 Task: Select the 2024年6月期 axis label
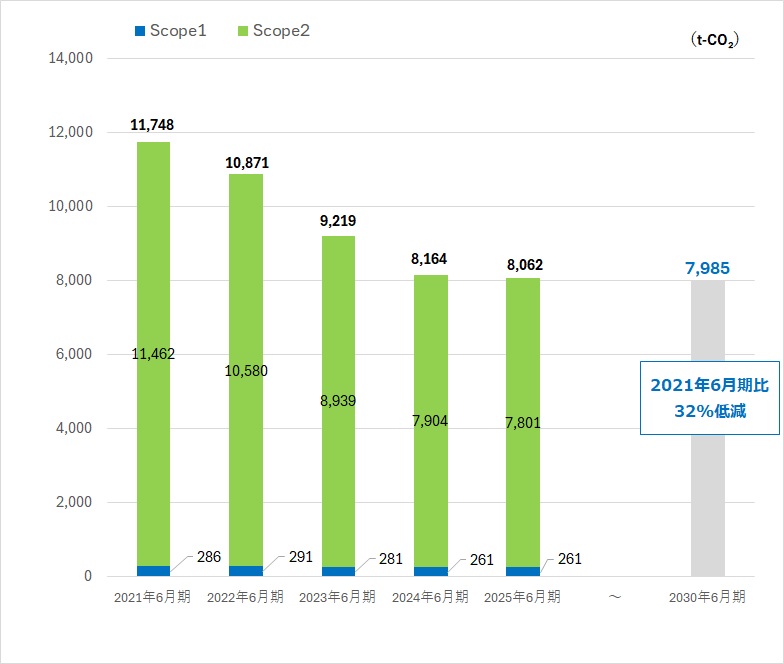tap(430, 597)
